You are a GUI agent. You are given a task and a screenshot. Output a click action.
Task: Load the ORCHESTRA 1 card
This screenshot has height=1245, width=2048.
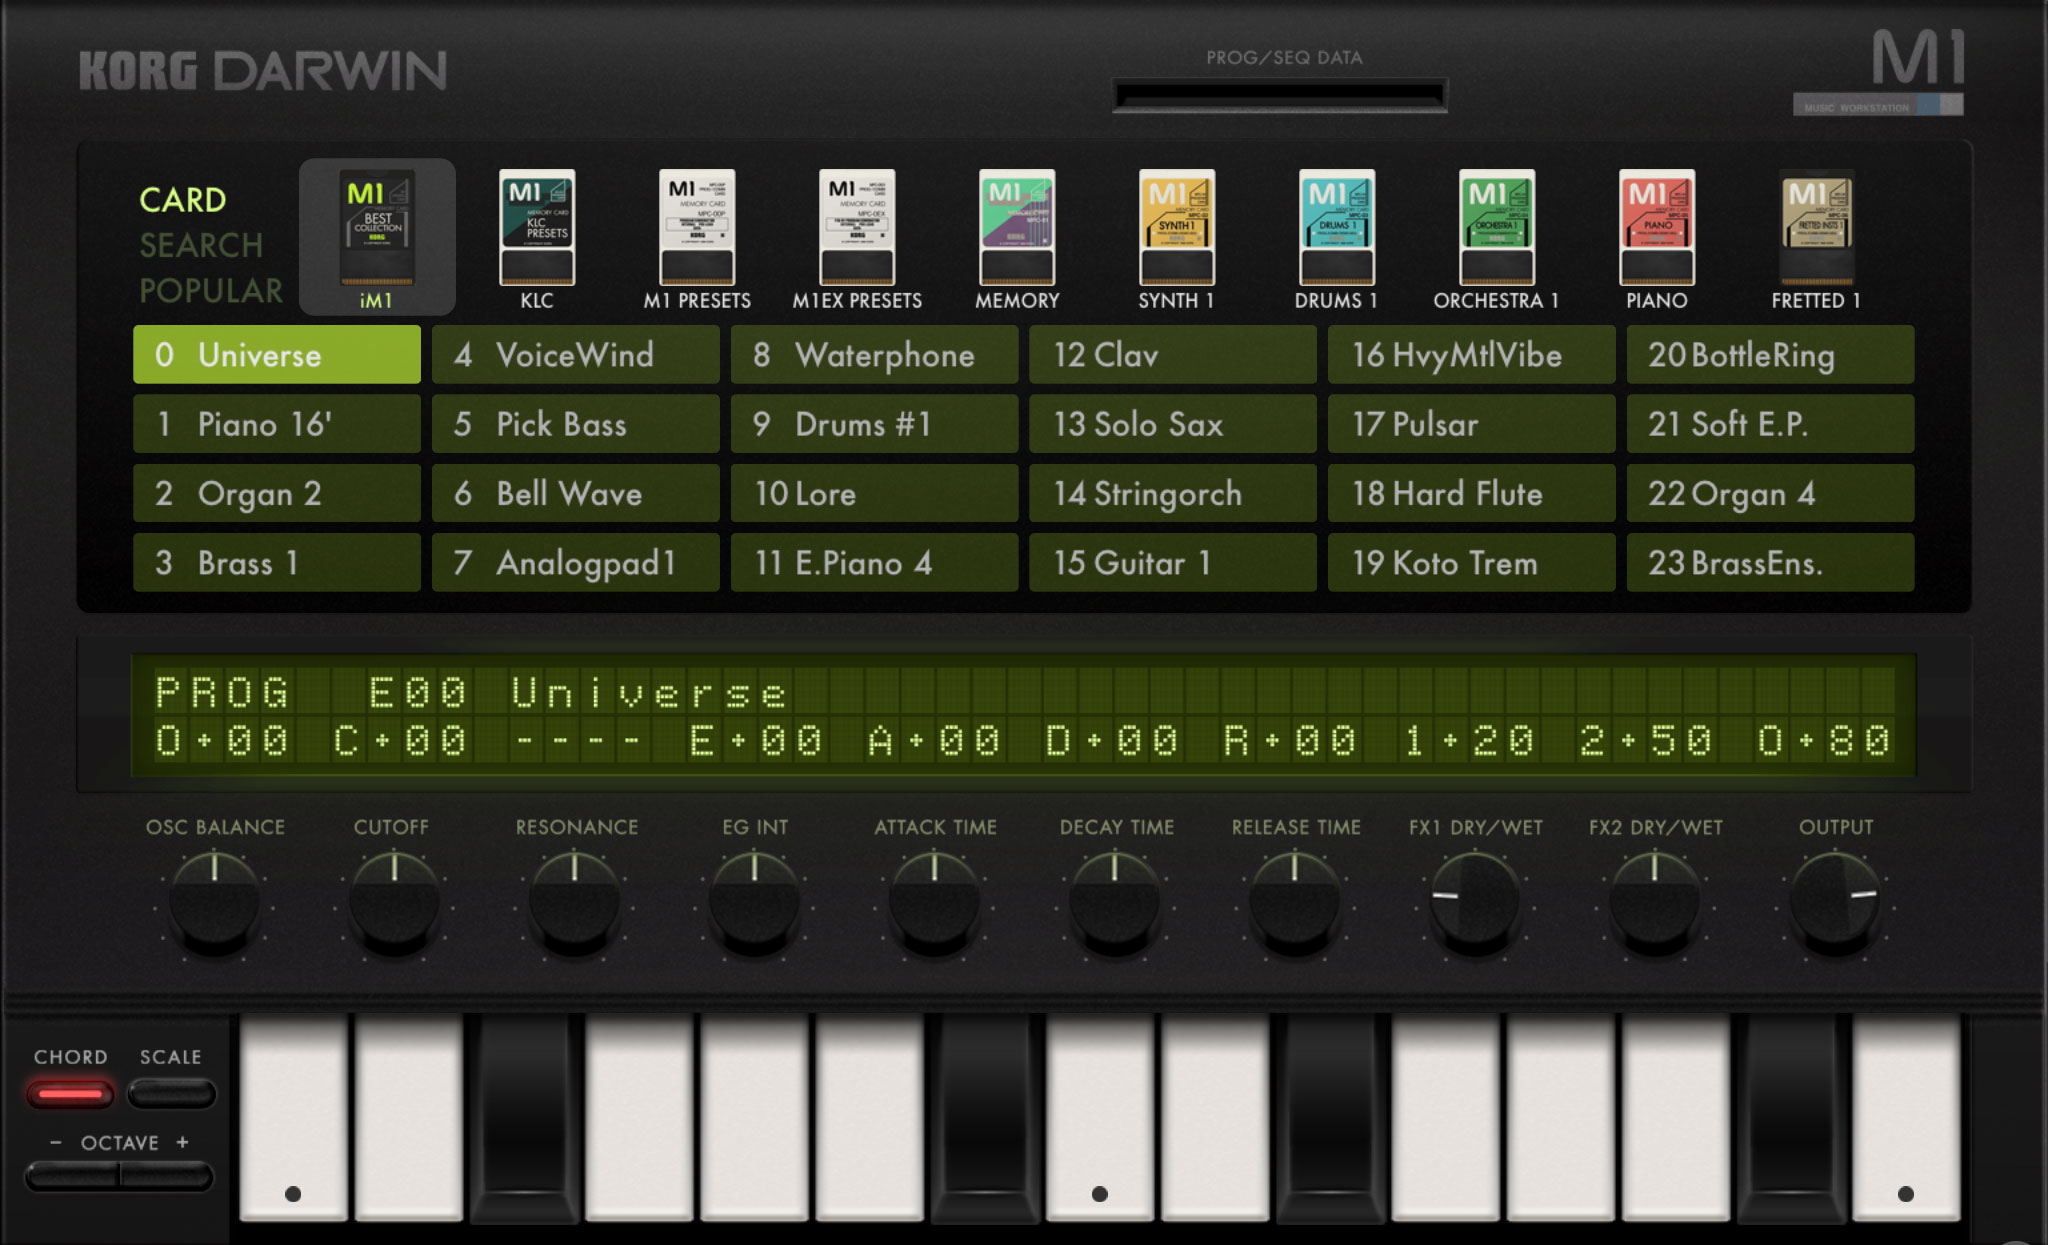point(1497,239)
